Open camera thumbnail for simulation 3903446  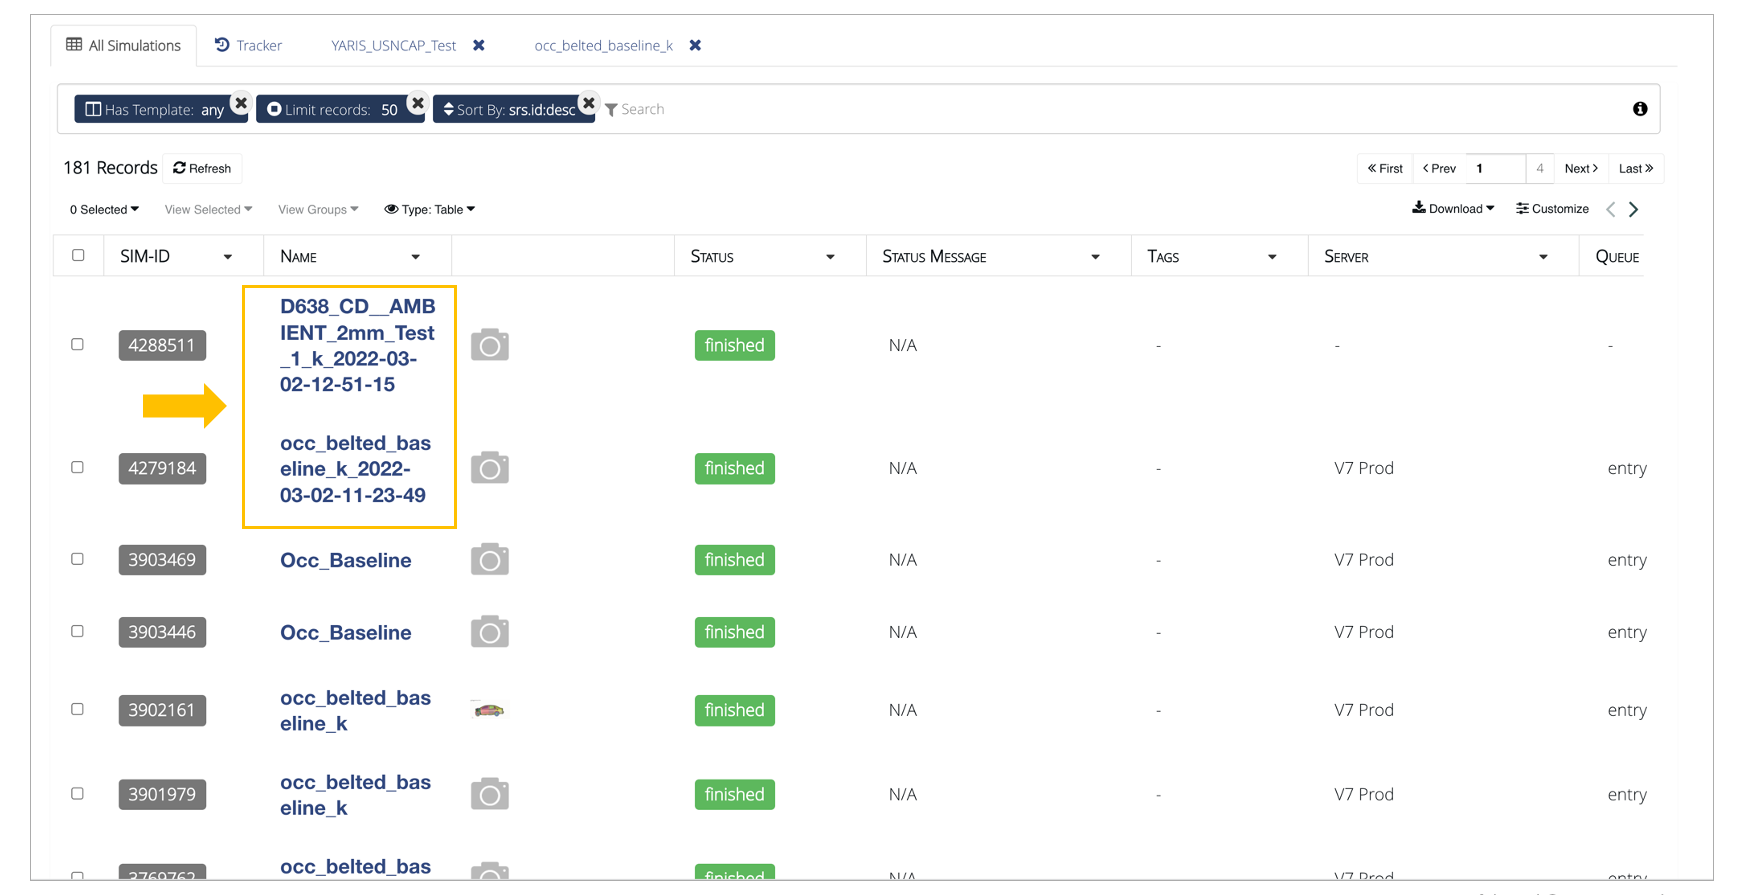[490, 632]
